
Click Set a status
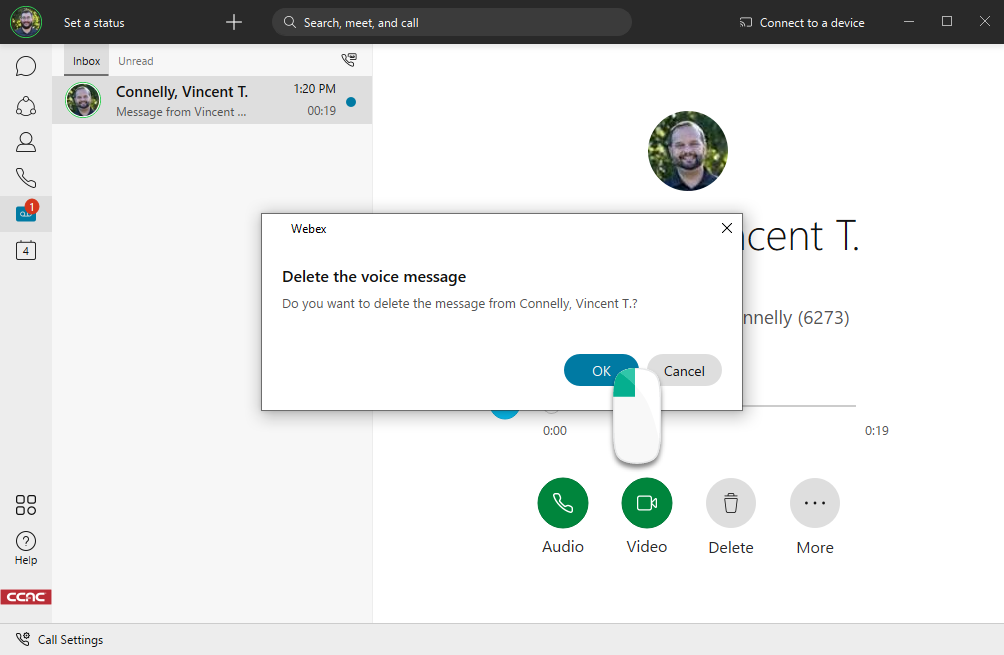[94, 22]
